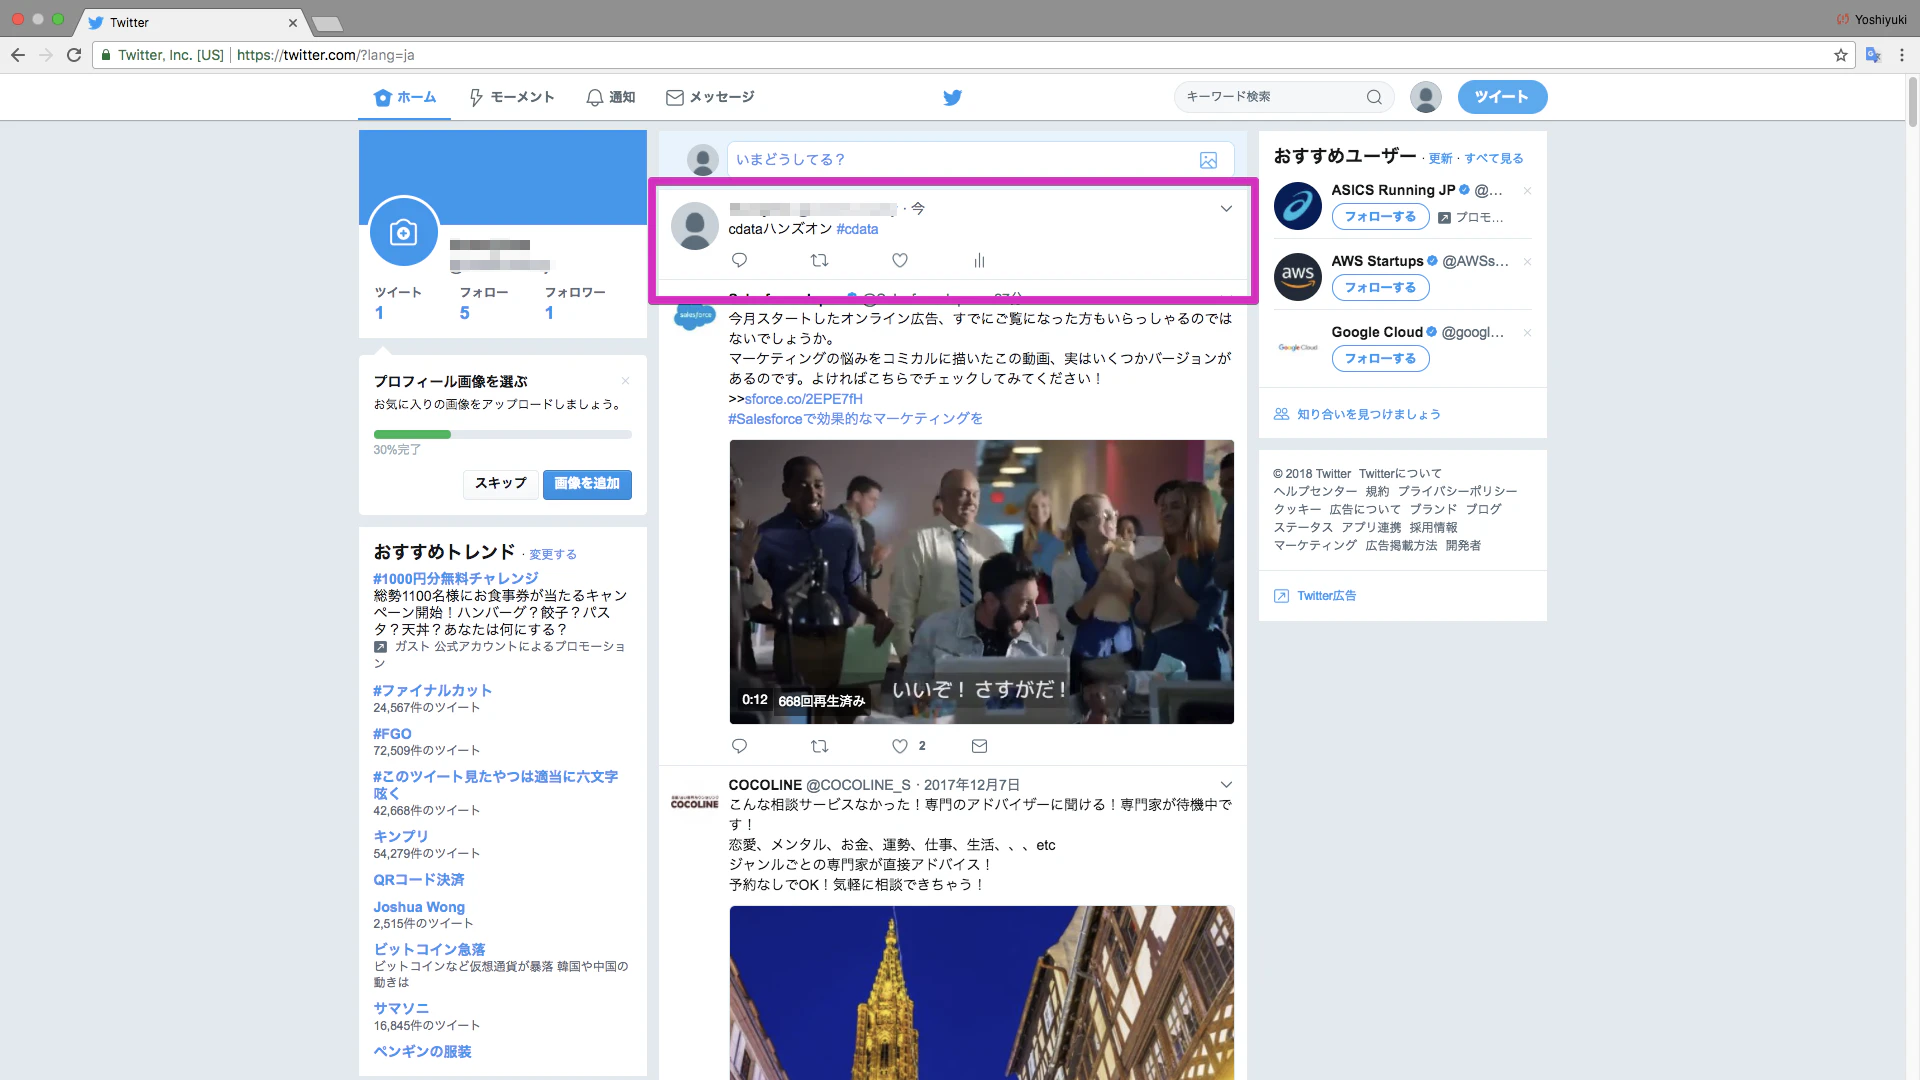This screenshot has height=1080, width=1920.
Task: Click the search magnifier icon
Action: 1374,97
